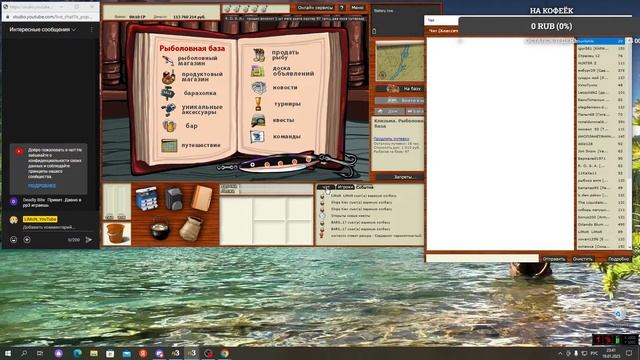640x360 pixels.
Task: Open the black cooking pot item
Action: coord(160,230)
